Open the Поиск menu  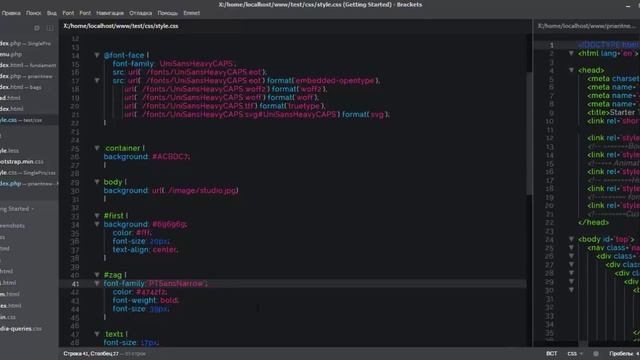pyautogui.click(x=33, y=13)
